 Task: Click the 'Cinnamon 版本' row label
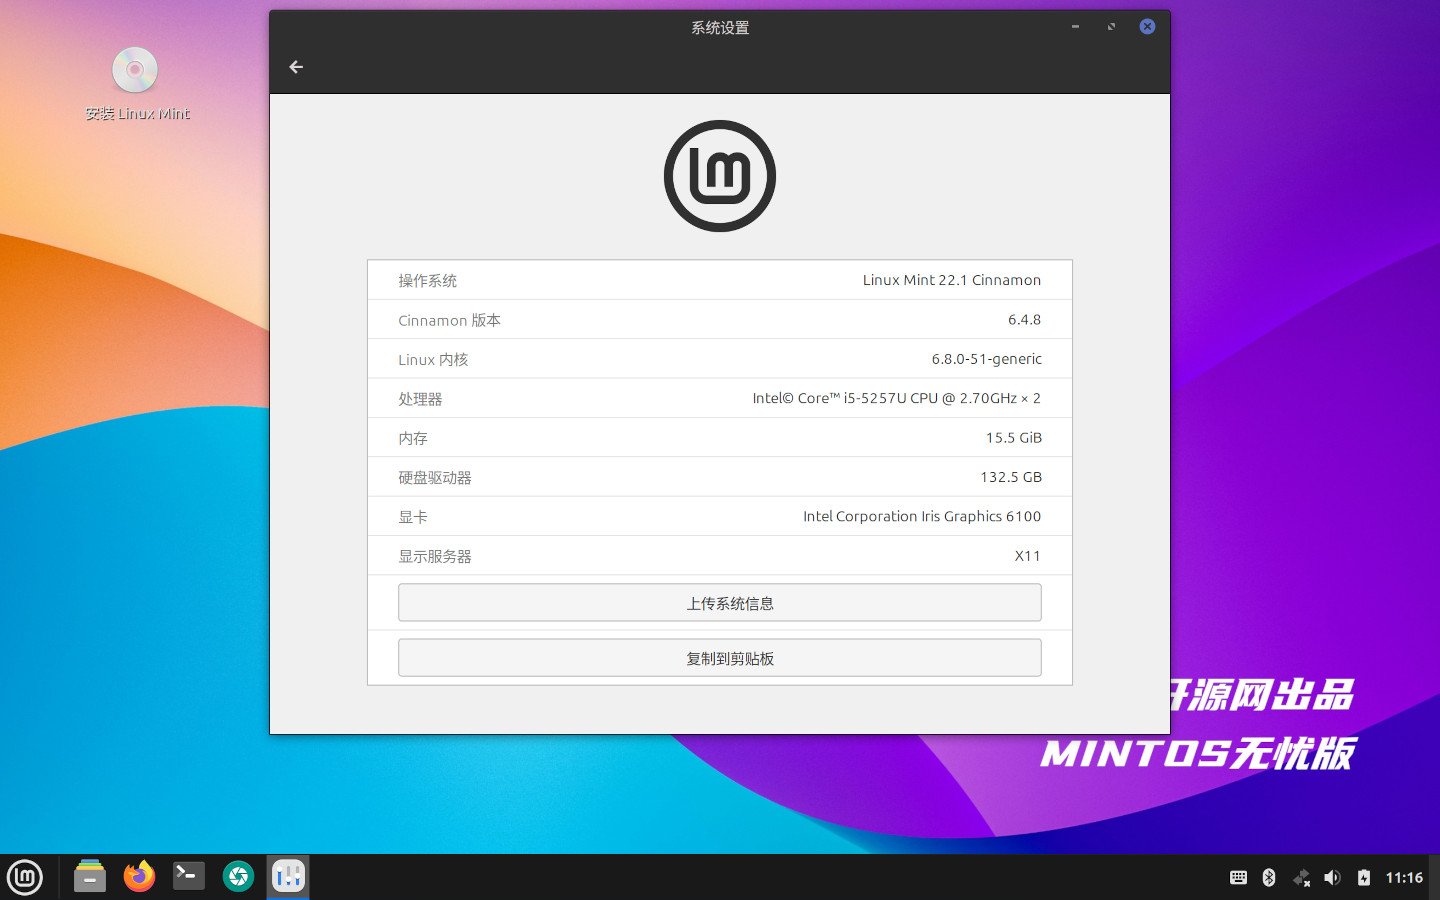point(450,320)
